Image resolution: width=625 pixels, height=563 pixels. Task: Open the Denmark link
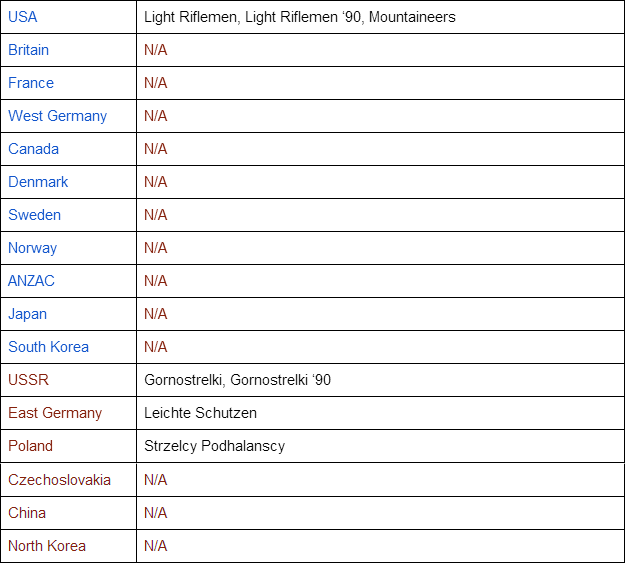pos(38,182)
